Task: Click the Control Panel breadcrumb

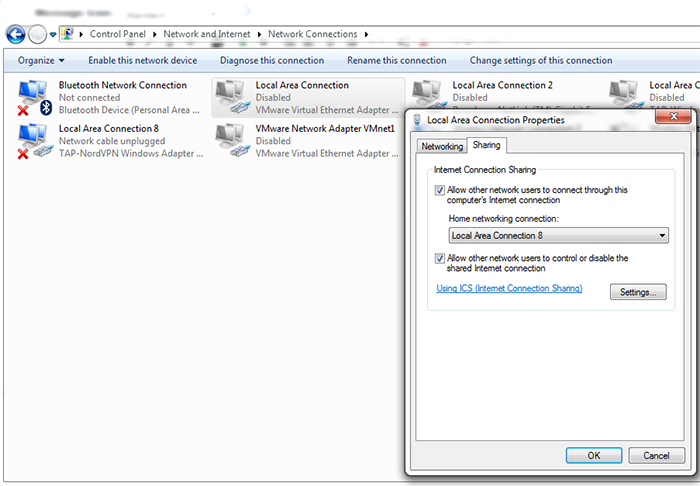Action: point(118,34)
